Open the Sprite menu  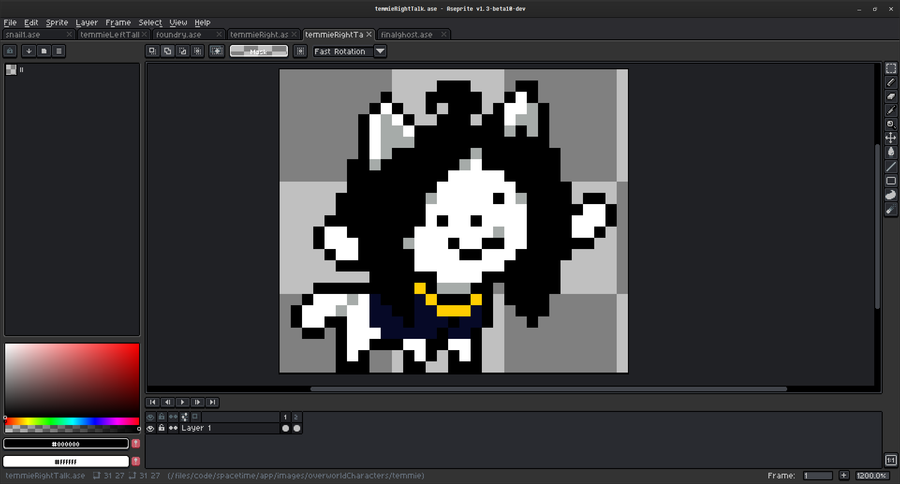(x=57, y=22)
